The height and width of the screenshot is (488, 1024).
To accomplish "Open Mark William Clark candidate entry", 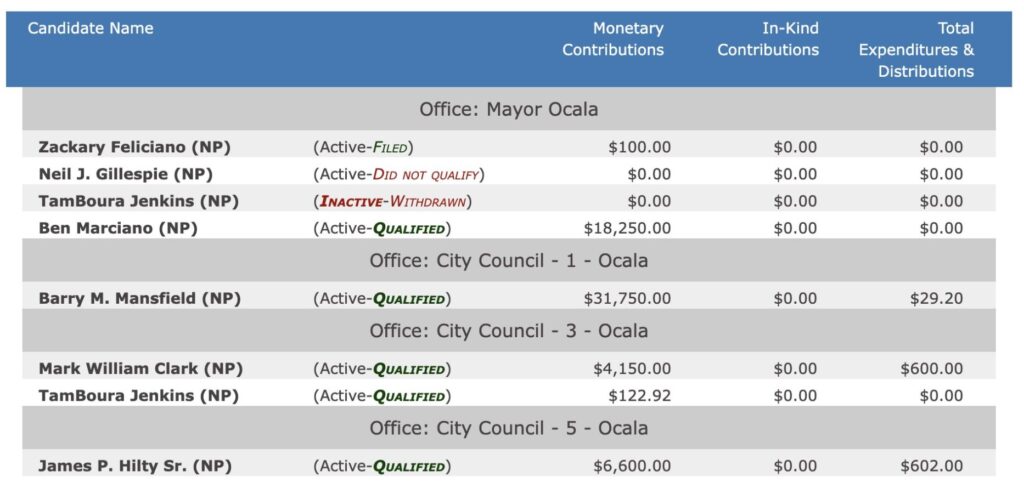I will point(140,369).
